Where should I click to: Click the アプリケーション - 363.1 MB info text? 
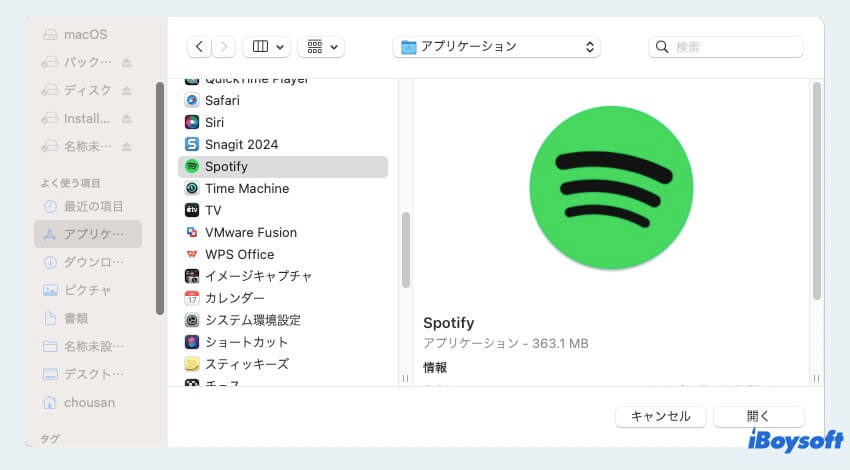point(506,343)
